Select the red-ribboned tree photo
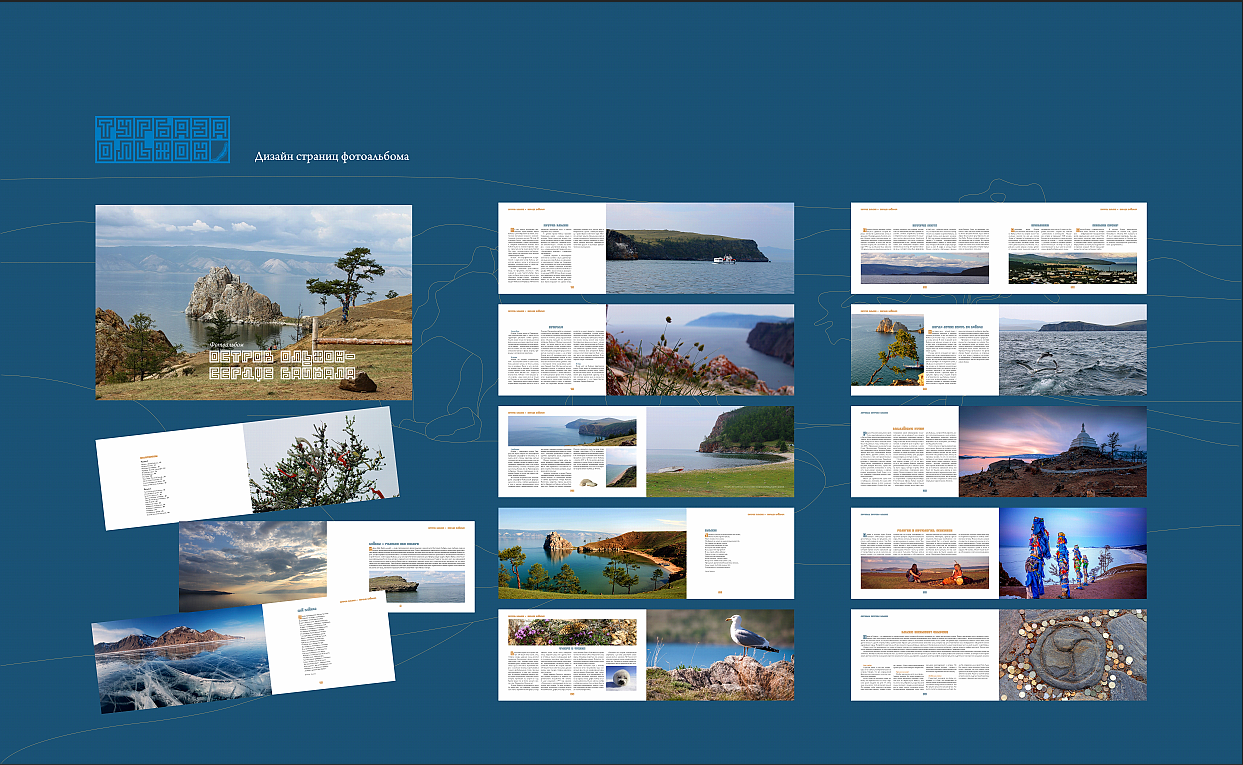1243x765 pixels. tap(321, 460)
